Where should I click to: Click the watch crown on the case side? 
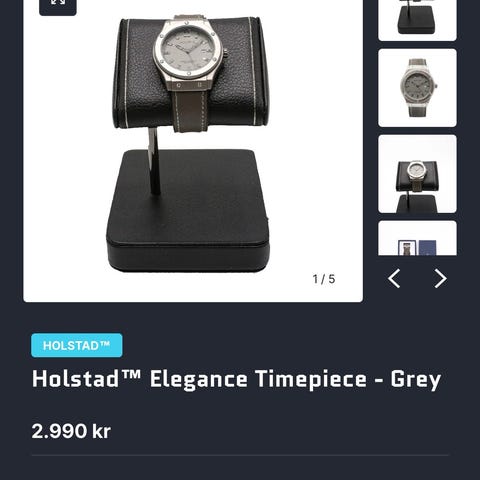(x=226, y=52)
